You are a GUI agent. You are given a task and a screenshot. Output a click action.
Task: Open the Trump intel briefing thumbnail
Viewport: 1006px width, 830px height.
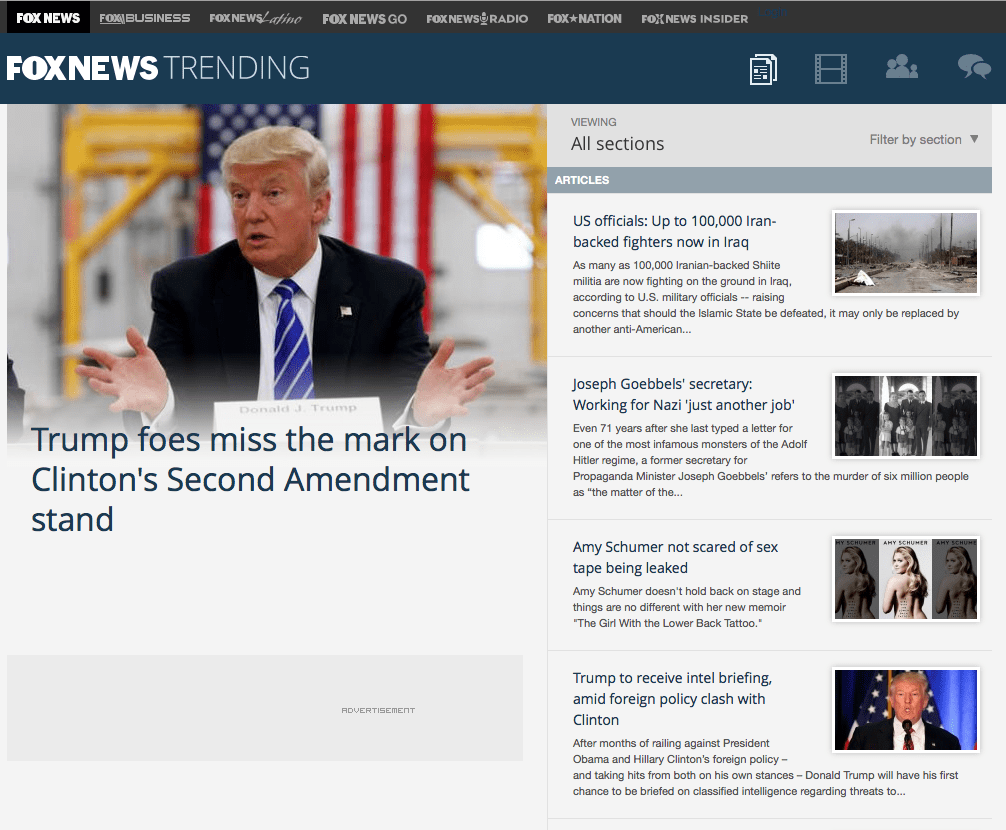pyautogui.click(x=905, y=710)
